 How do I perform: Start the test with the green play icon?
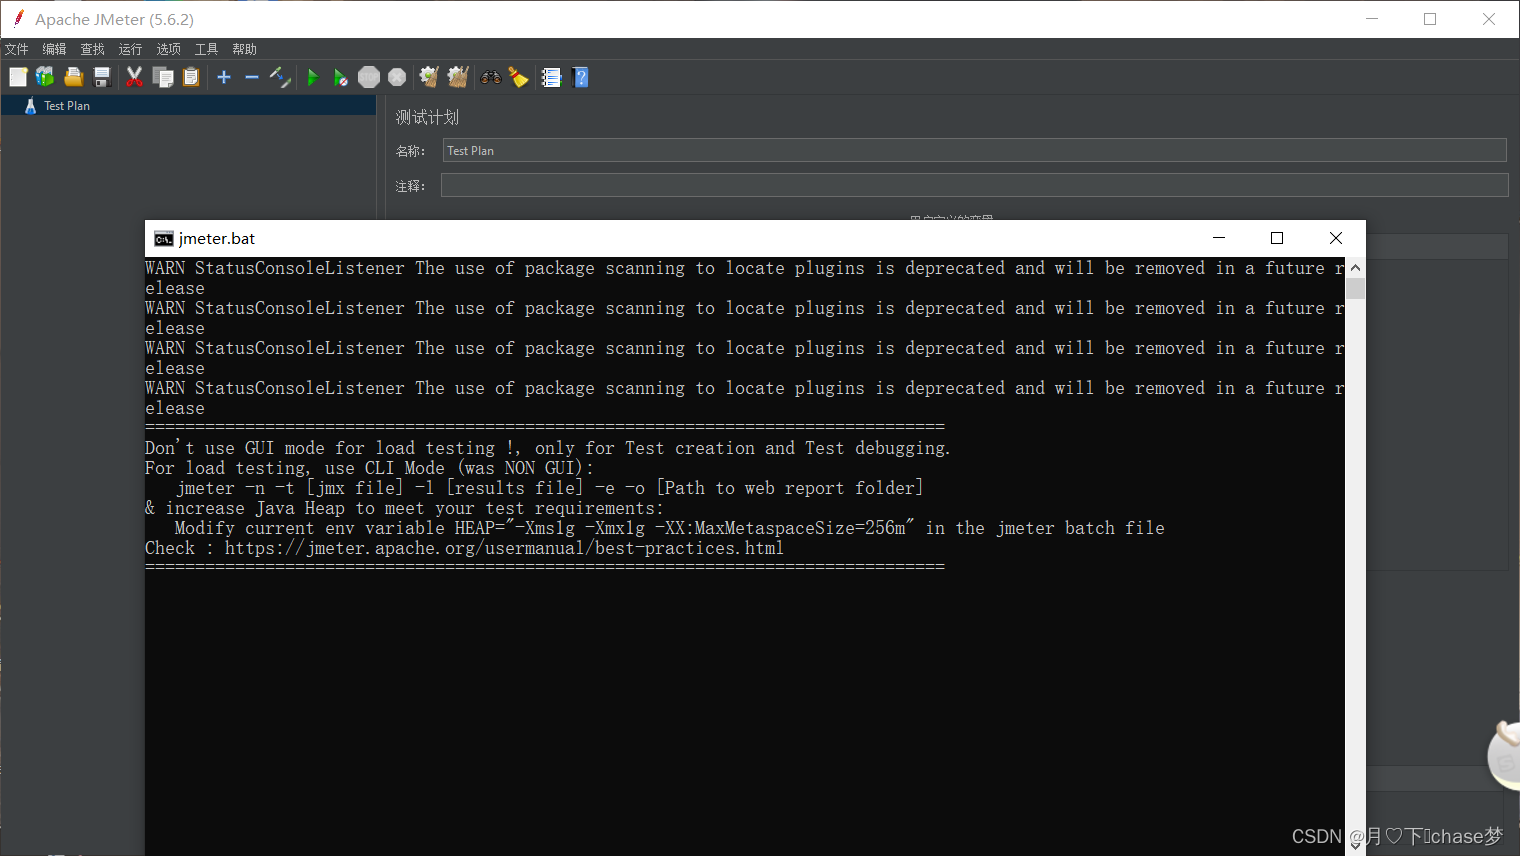[x=312, y=77]
